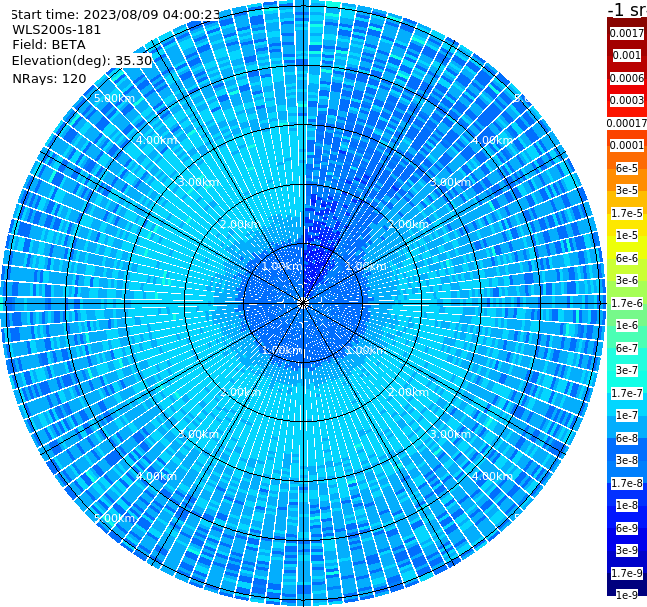
Task: Select the upper-right 1.00km ring label
Action: pyautogui.click(x=366, y=266)
